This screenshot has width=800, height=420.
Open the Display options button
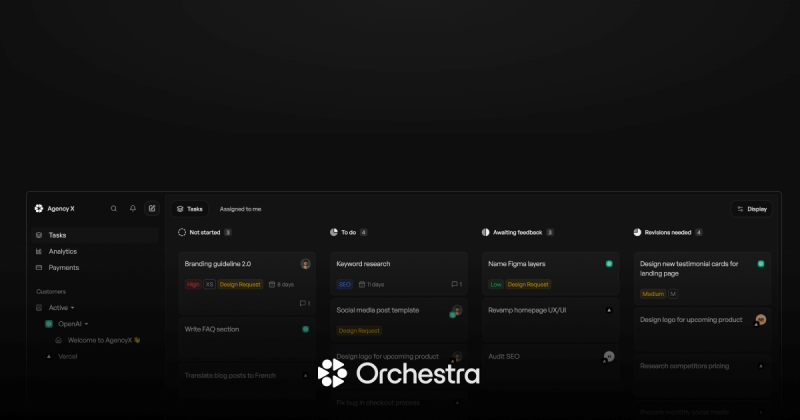[752, 209]
